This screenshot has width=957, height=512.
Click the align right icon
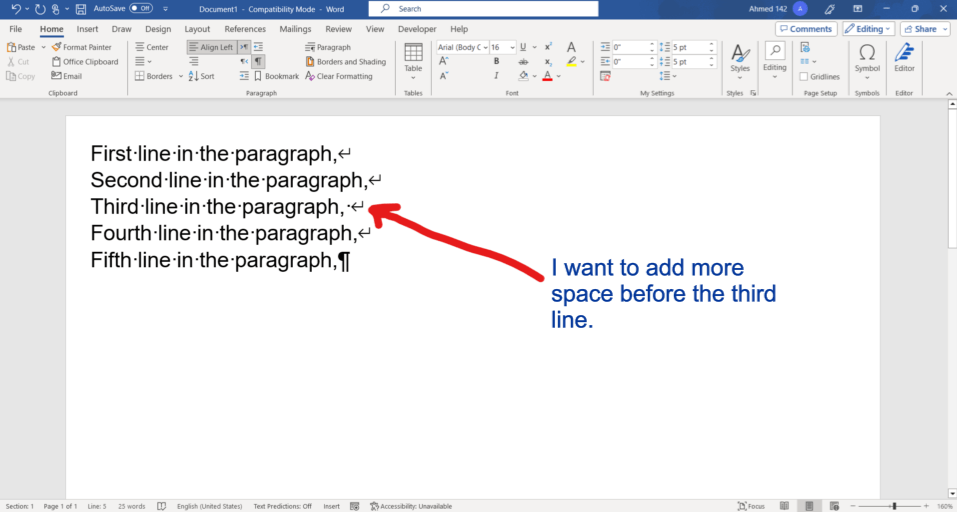click(193, 62)
